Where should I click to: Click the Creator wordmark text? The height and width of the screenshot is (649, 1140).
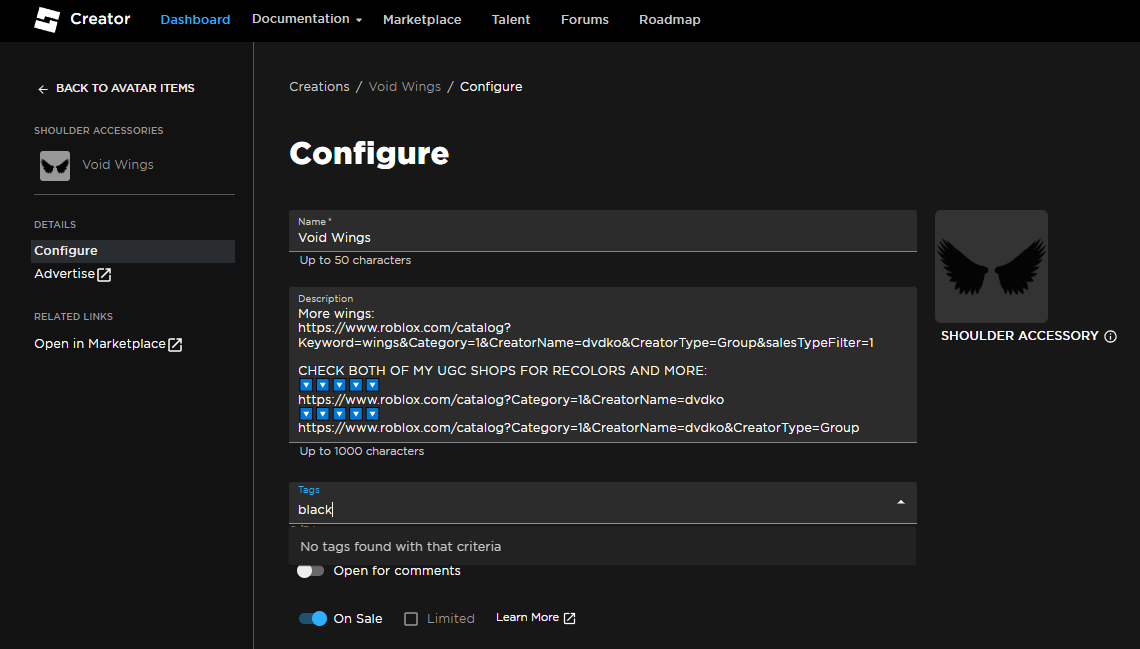pyautogui.click(x=100, y=19)
